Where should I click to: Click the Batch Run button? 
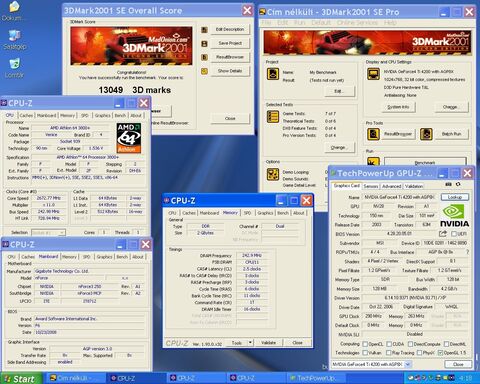[x=451, y=134]
